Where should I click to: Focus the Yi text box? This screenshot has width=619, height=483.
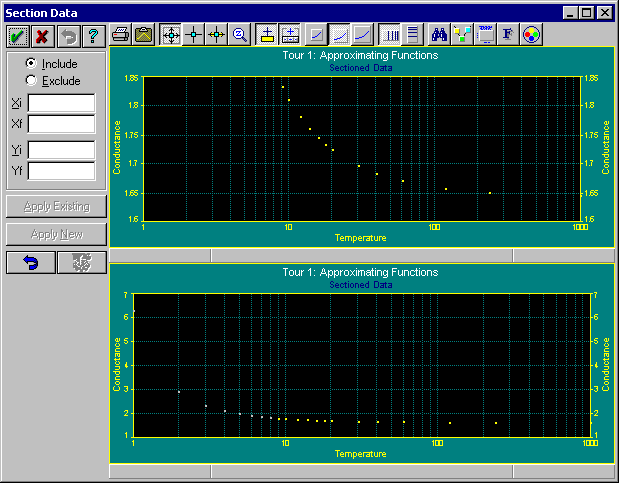61,150
